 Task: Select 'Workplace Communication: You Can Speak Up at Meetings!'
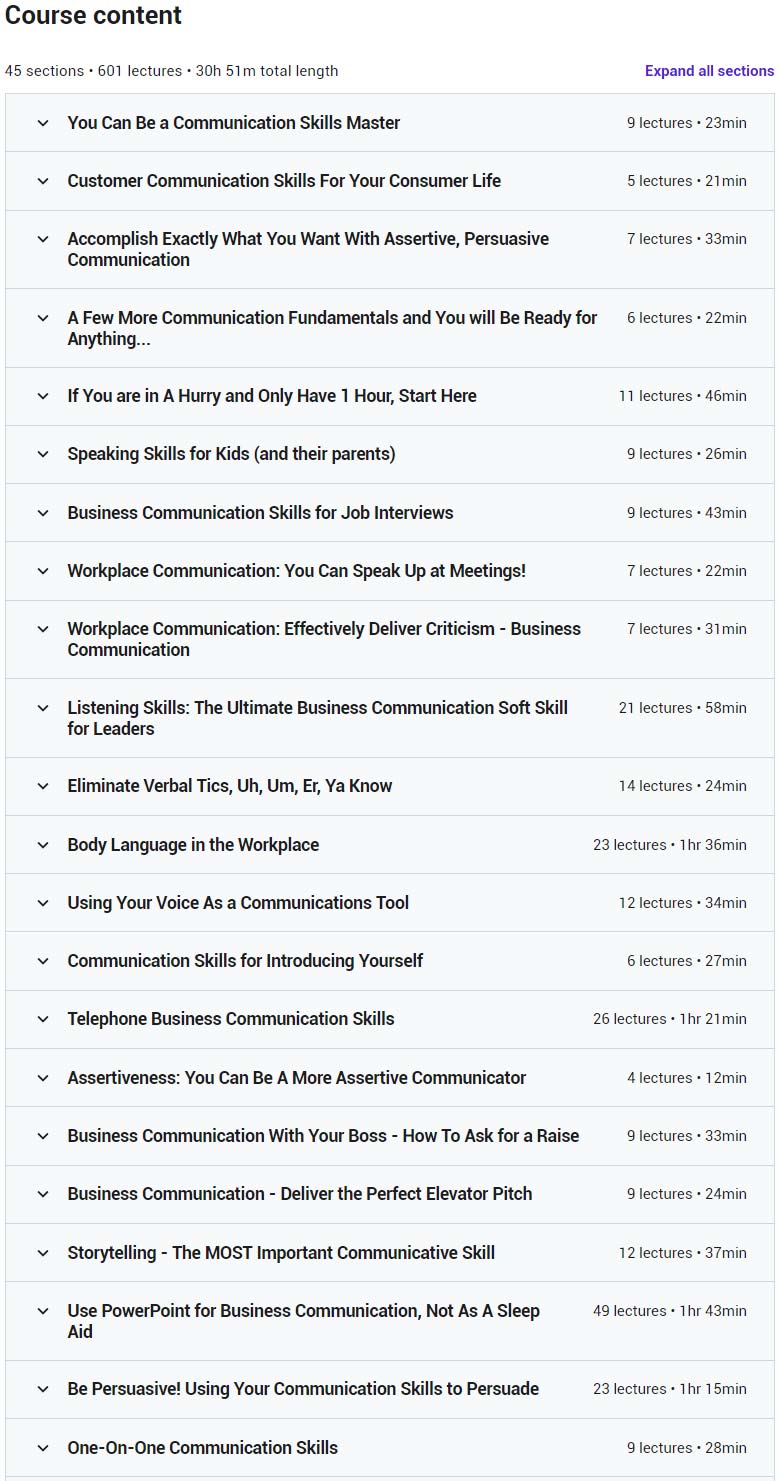[x=296, y=571]
